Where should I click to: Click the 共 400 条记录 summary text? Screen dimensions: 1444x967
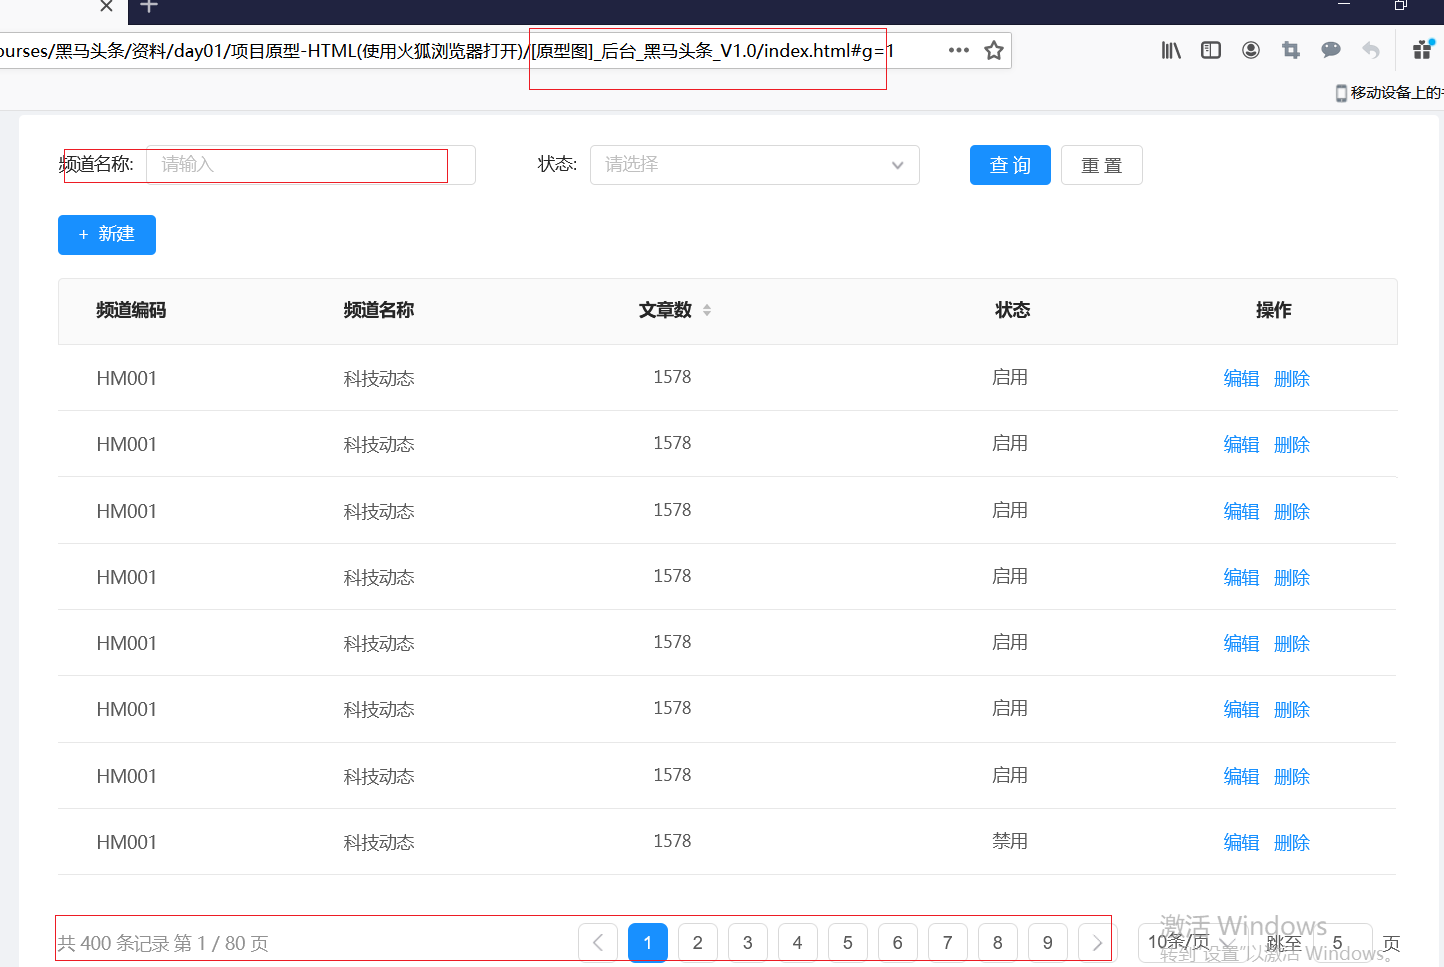pyautogui.click(x=114, y=943)
